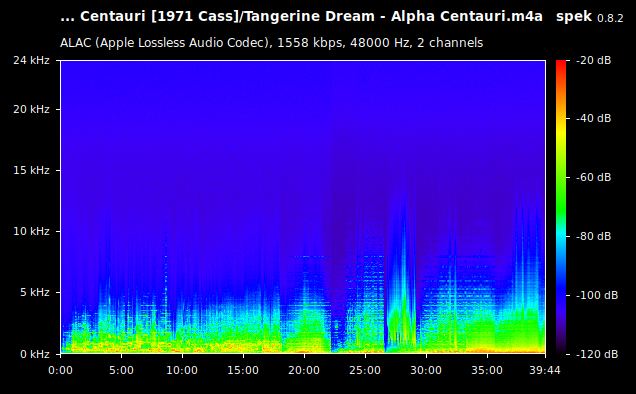Click the "30:00" time axis label
Image resolution: width=636 pixels, height=394 pixels.
(x=426, y=370)
